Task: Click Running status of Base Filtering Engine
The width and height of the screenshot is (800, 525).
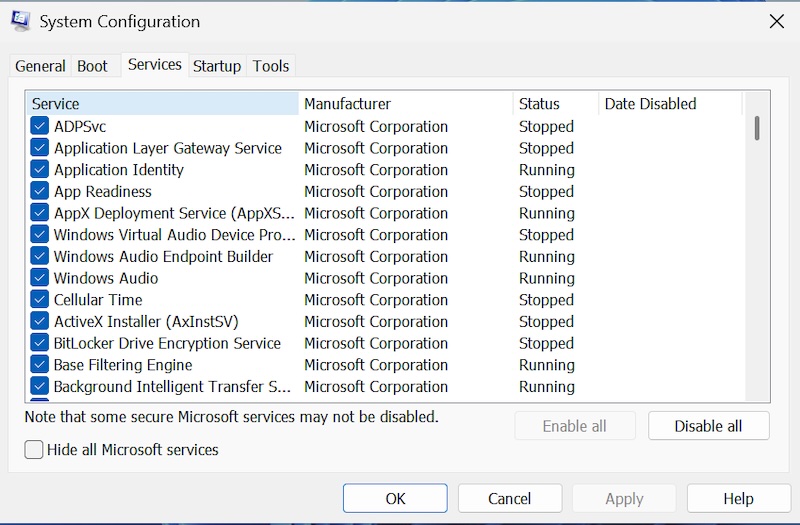Action: (547, 365)
